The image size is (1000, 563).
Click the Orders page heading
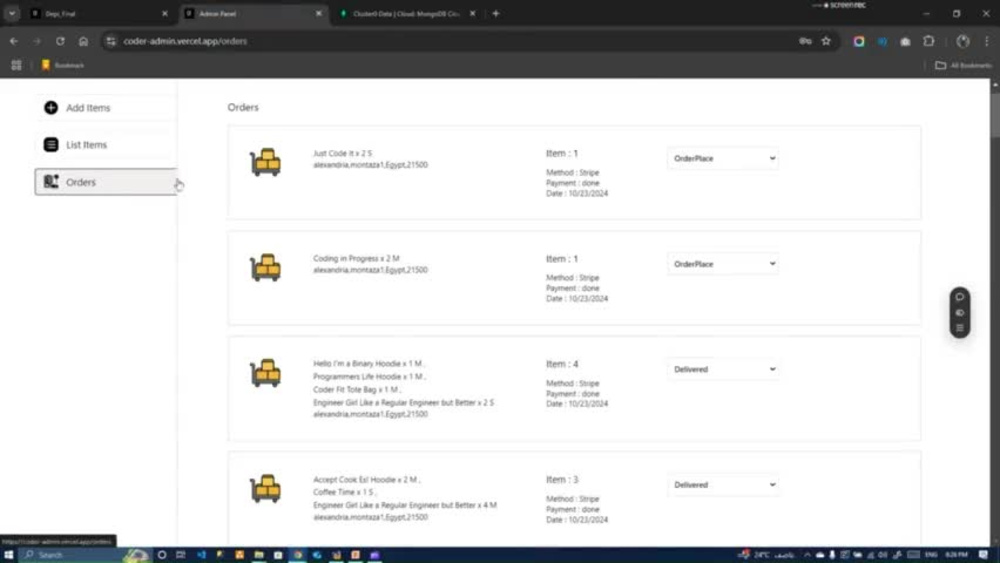point(243,107)
